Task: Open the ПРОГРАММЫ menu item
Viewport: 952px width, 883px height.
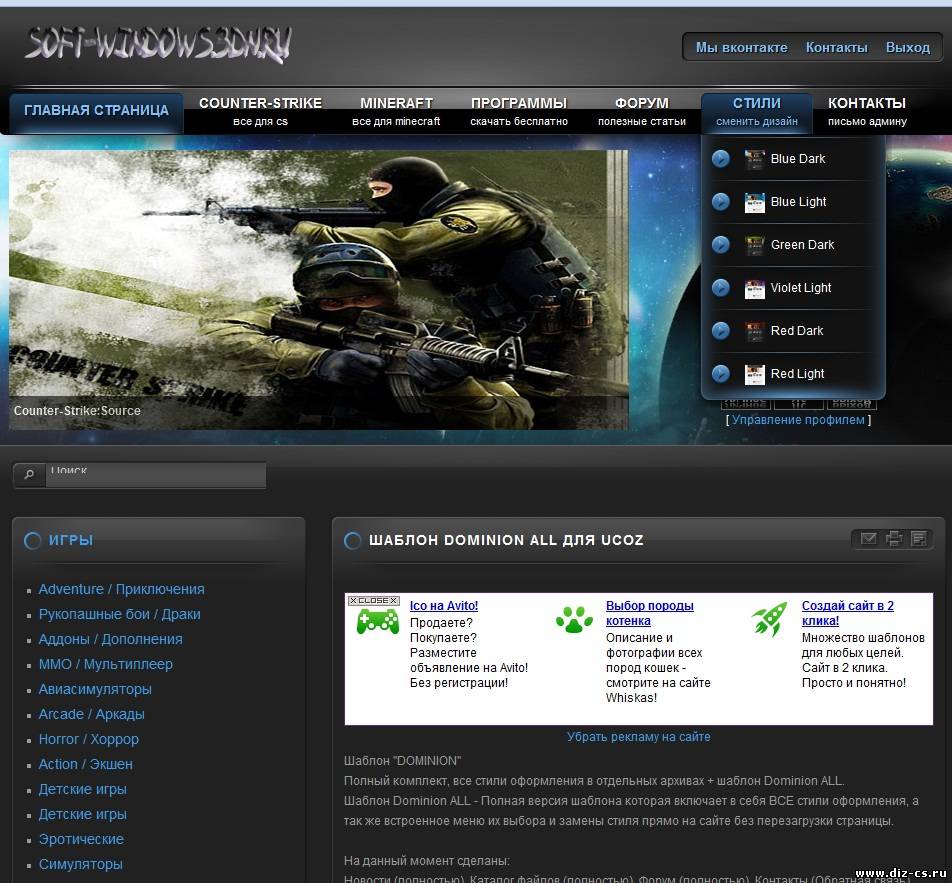Action: [x=519, y=112]
